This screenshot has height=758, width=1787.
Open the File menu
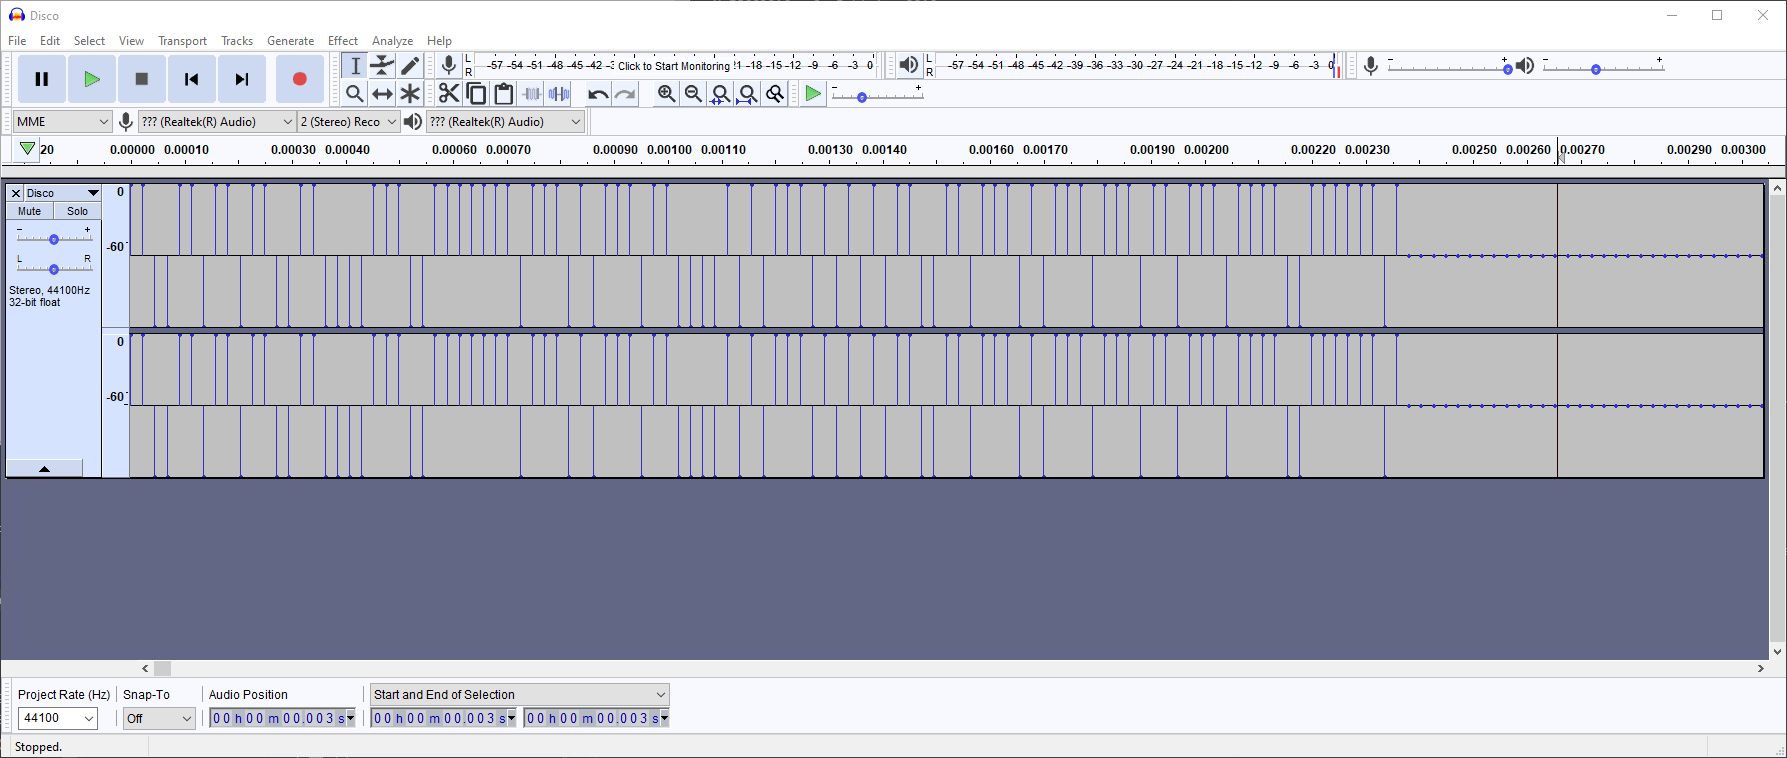[x=17, y=41]
